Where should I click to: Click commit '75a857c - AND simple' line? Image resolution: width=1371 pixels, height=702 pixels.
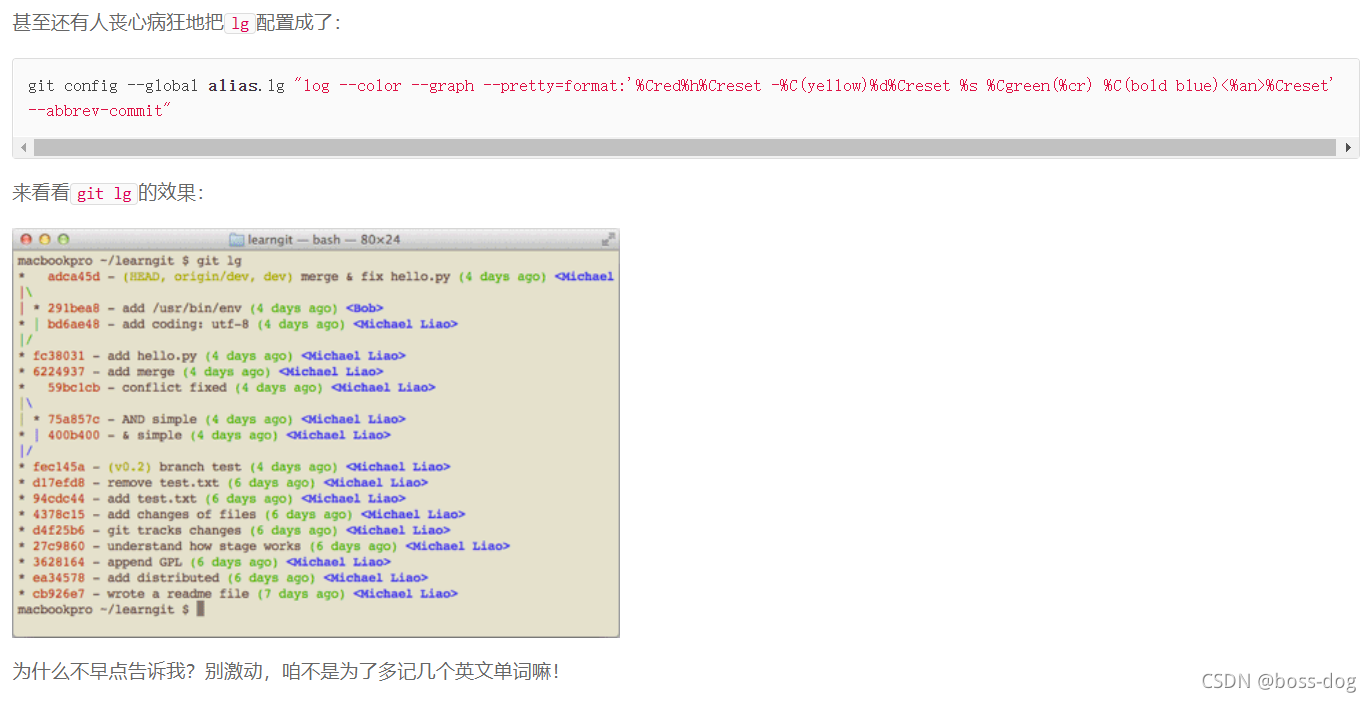[x=211, y=420]
